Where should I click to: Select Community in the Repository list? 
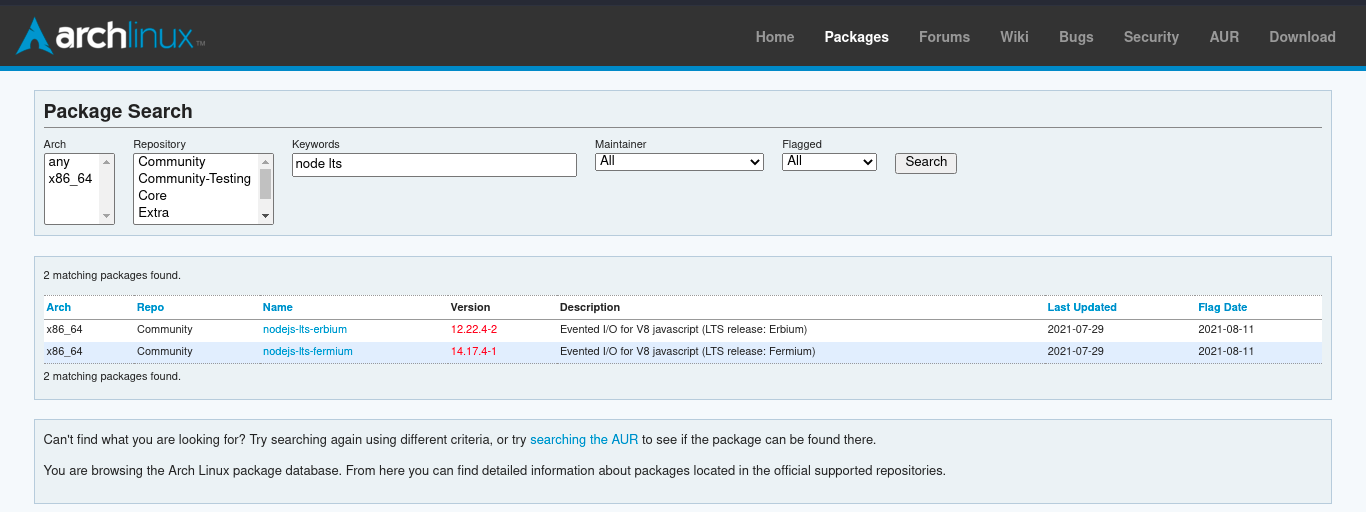[x=196, y=162]
